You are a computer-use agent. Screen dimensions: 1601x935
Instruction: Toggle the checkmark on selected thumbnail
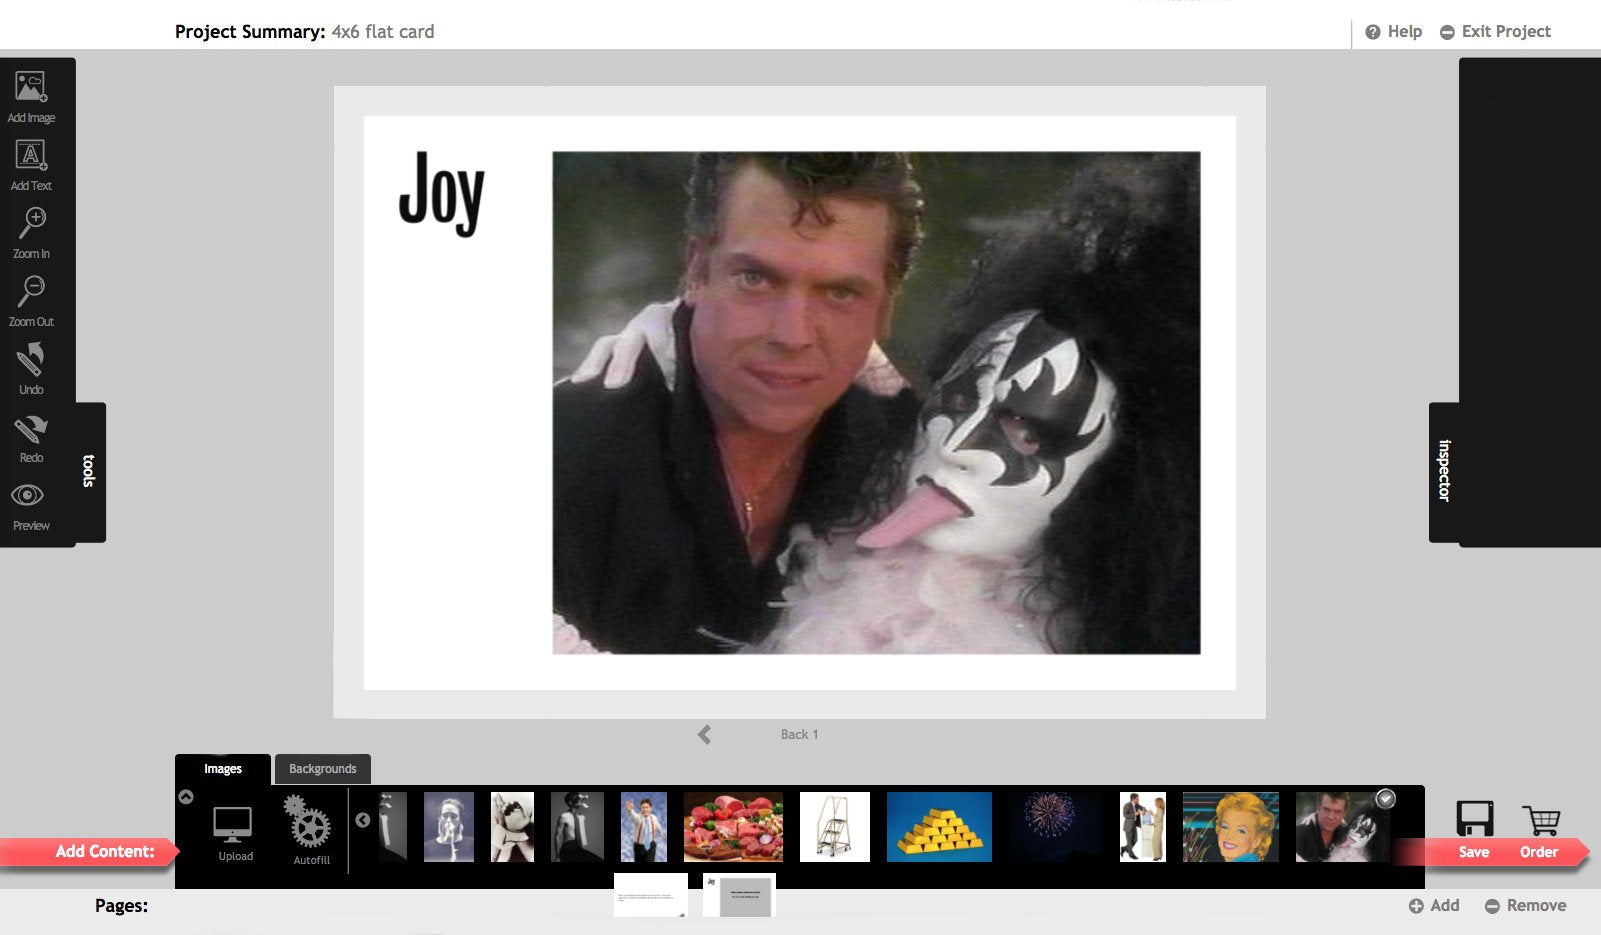pyautogui.click(x=1385, y=798)
